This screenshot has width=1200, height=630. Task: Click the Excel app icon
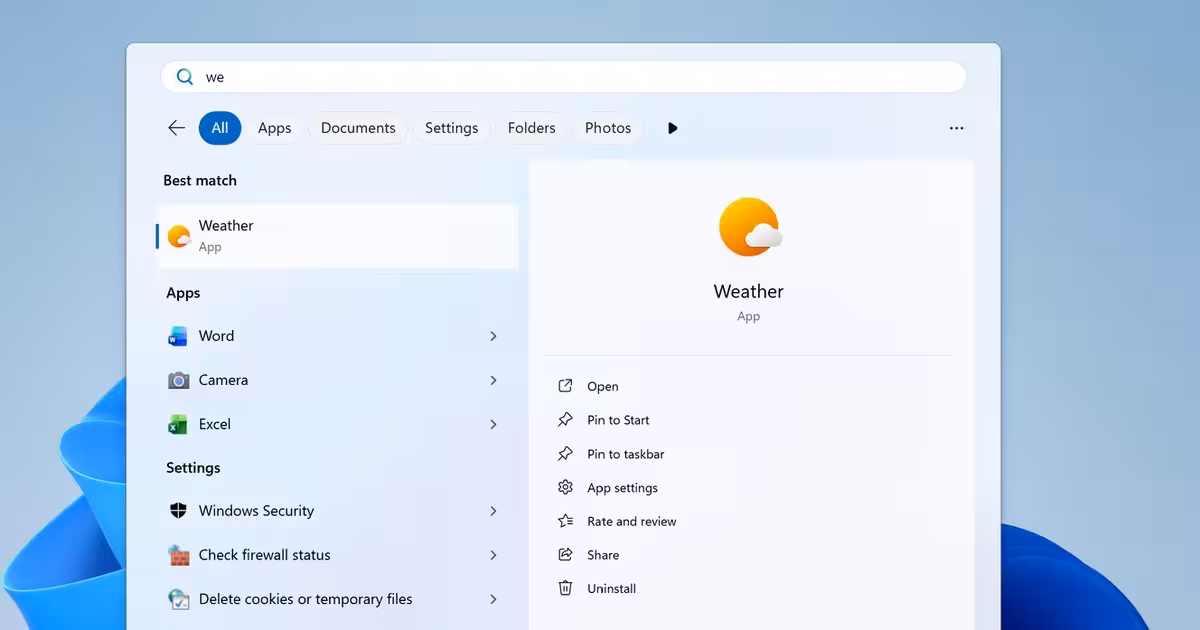[x=178, y=425]
